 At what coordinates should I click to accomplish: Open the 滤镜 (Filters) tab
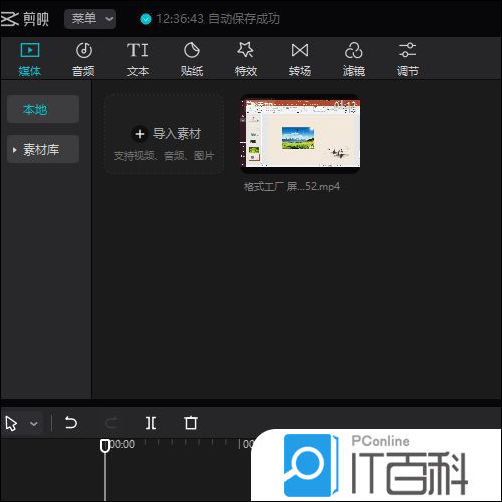[x=354, y=59]
